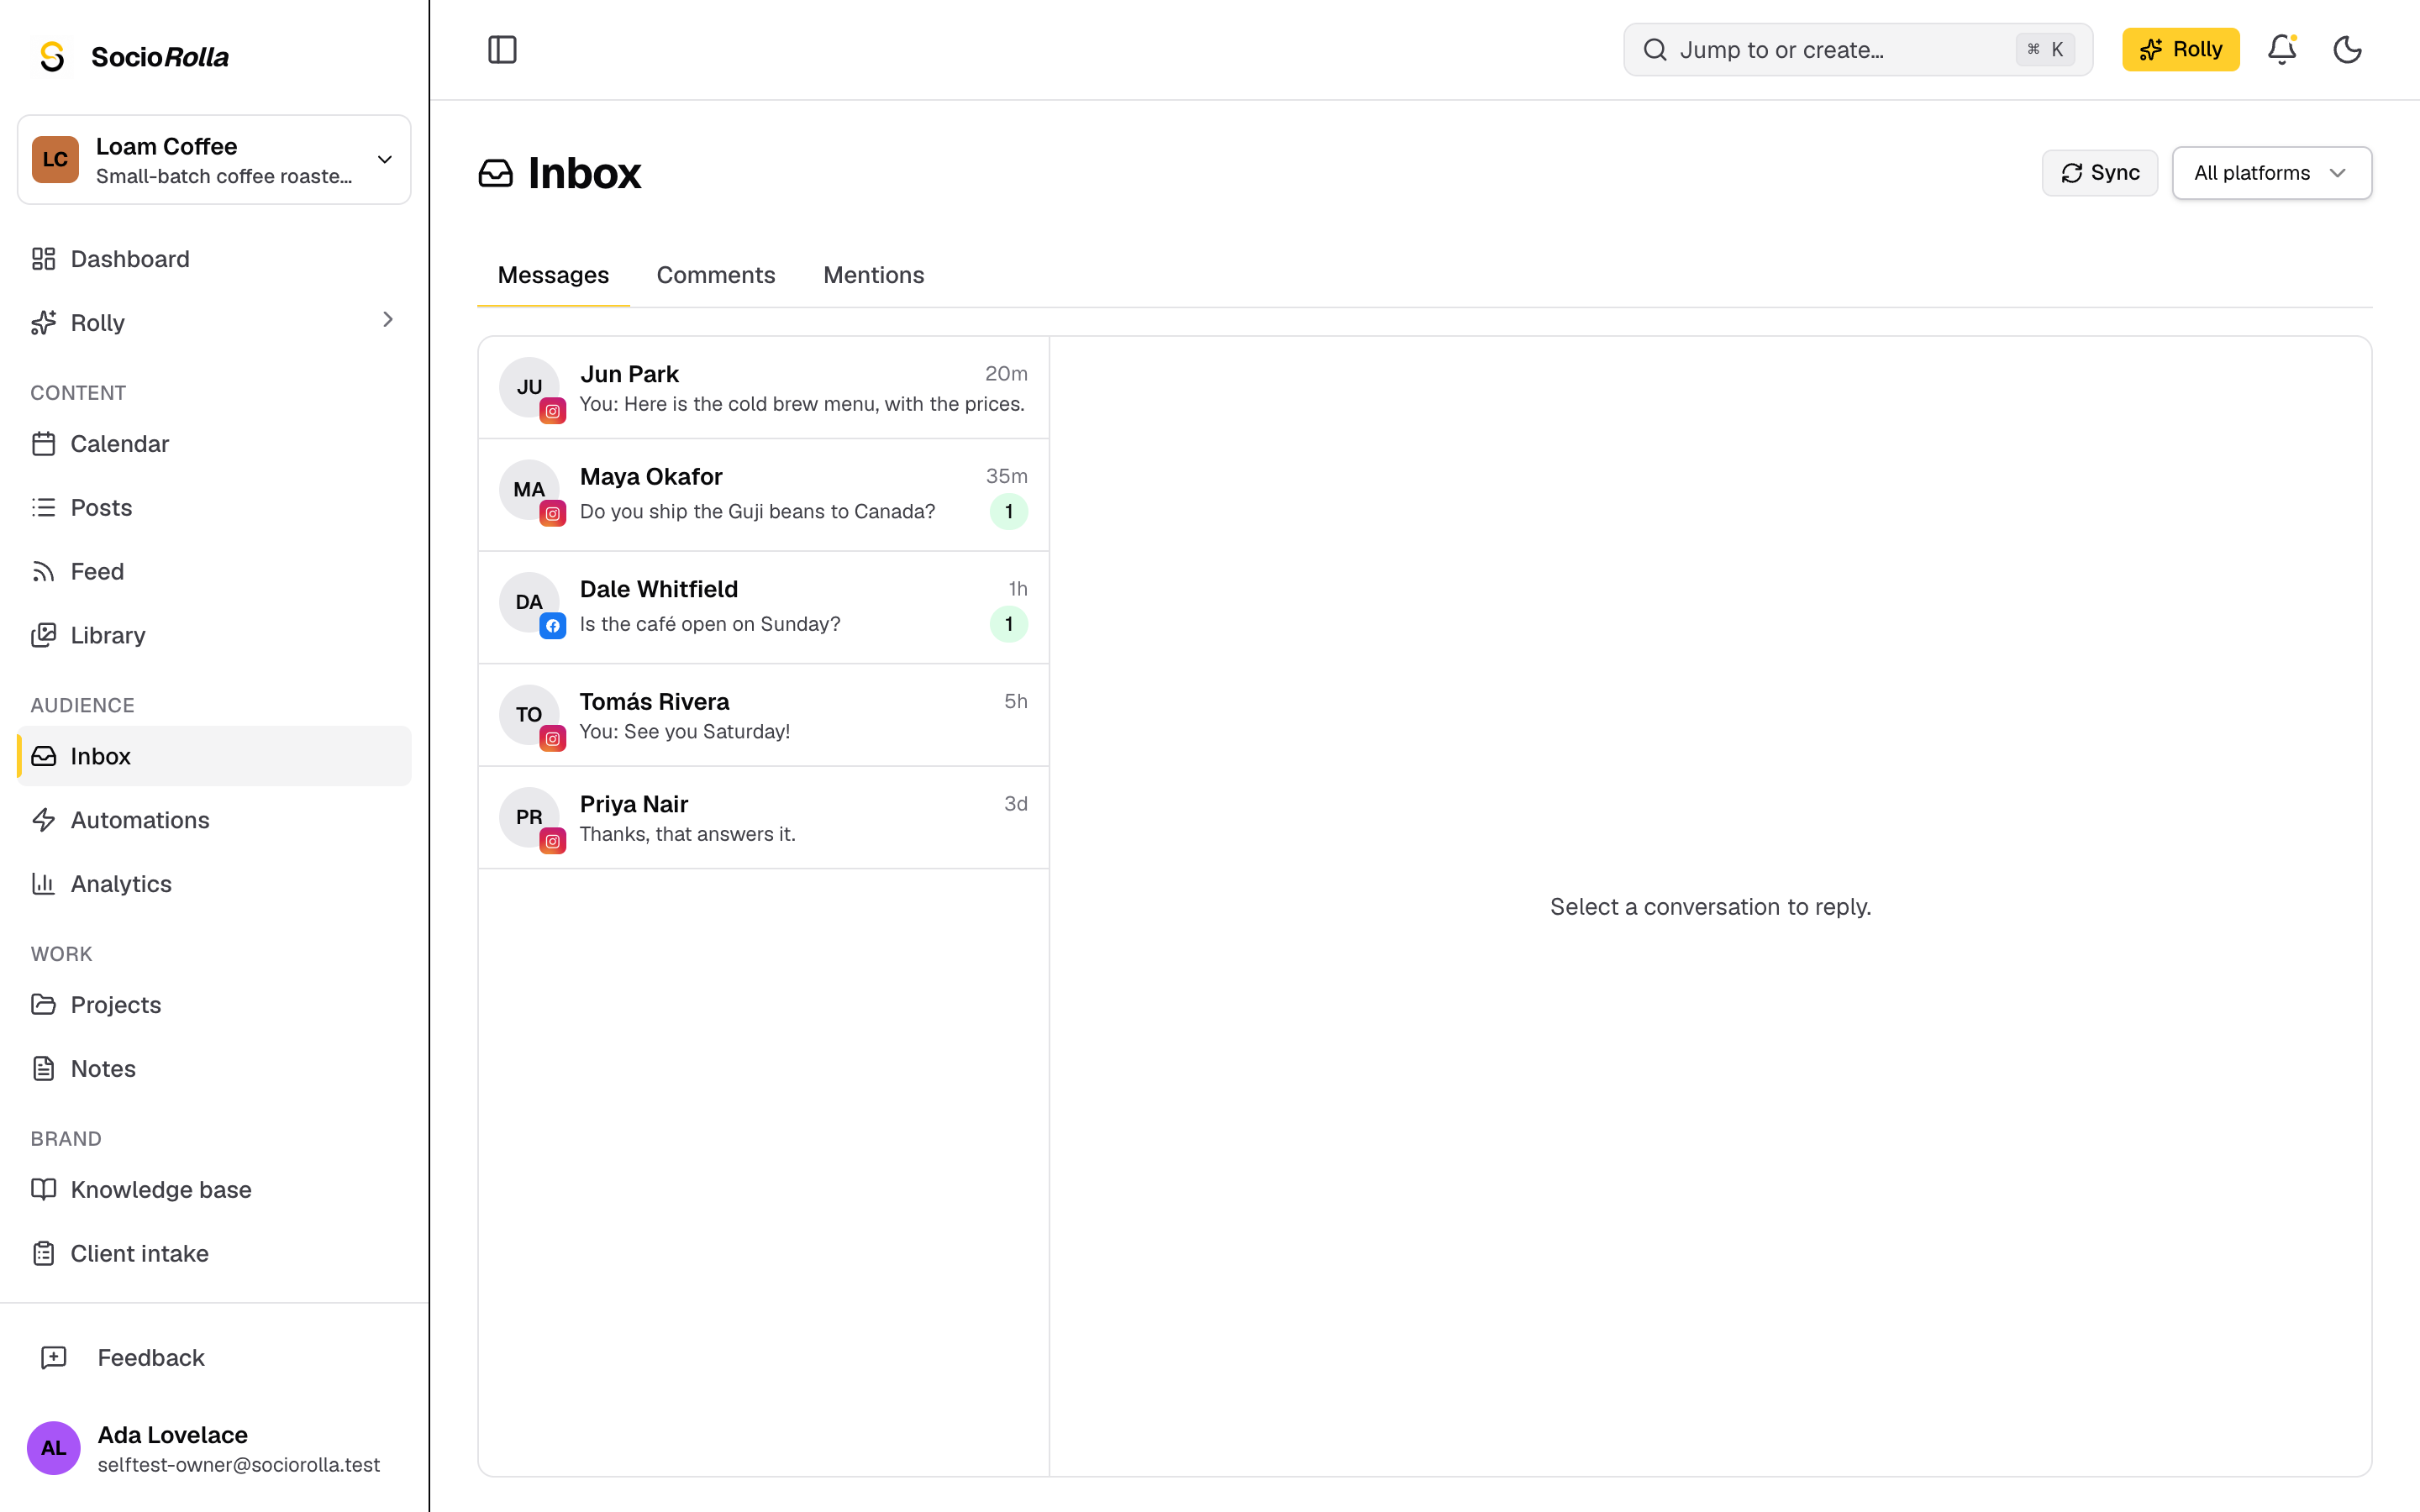Screen dimensions: 2420x1512
Task: Open Knowledge base in sidebar
Action: coord(214,1189)
